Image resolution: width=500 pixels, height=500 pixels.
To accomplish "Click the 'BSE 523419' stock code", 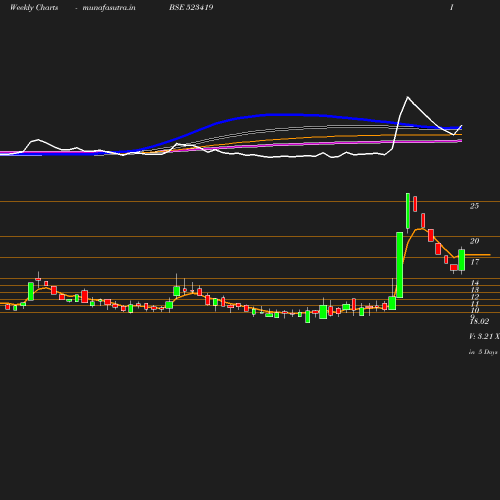I will [191, 7].
